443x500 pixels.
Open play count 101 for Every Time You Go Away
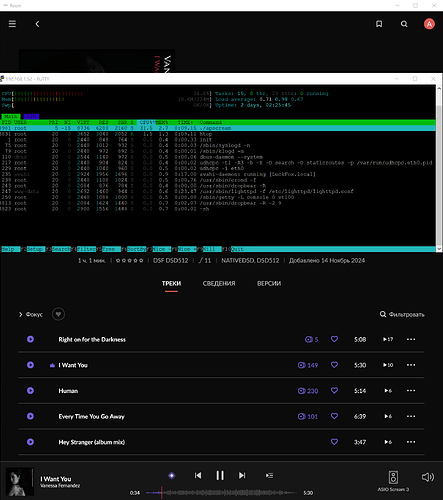point(308,416)
